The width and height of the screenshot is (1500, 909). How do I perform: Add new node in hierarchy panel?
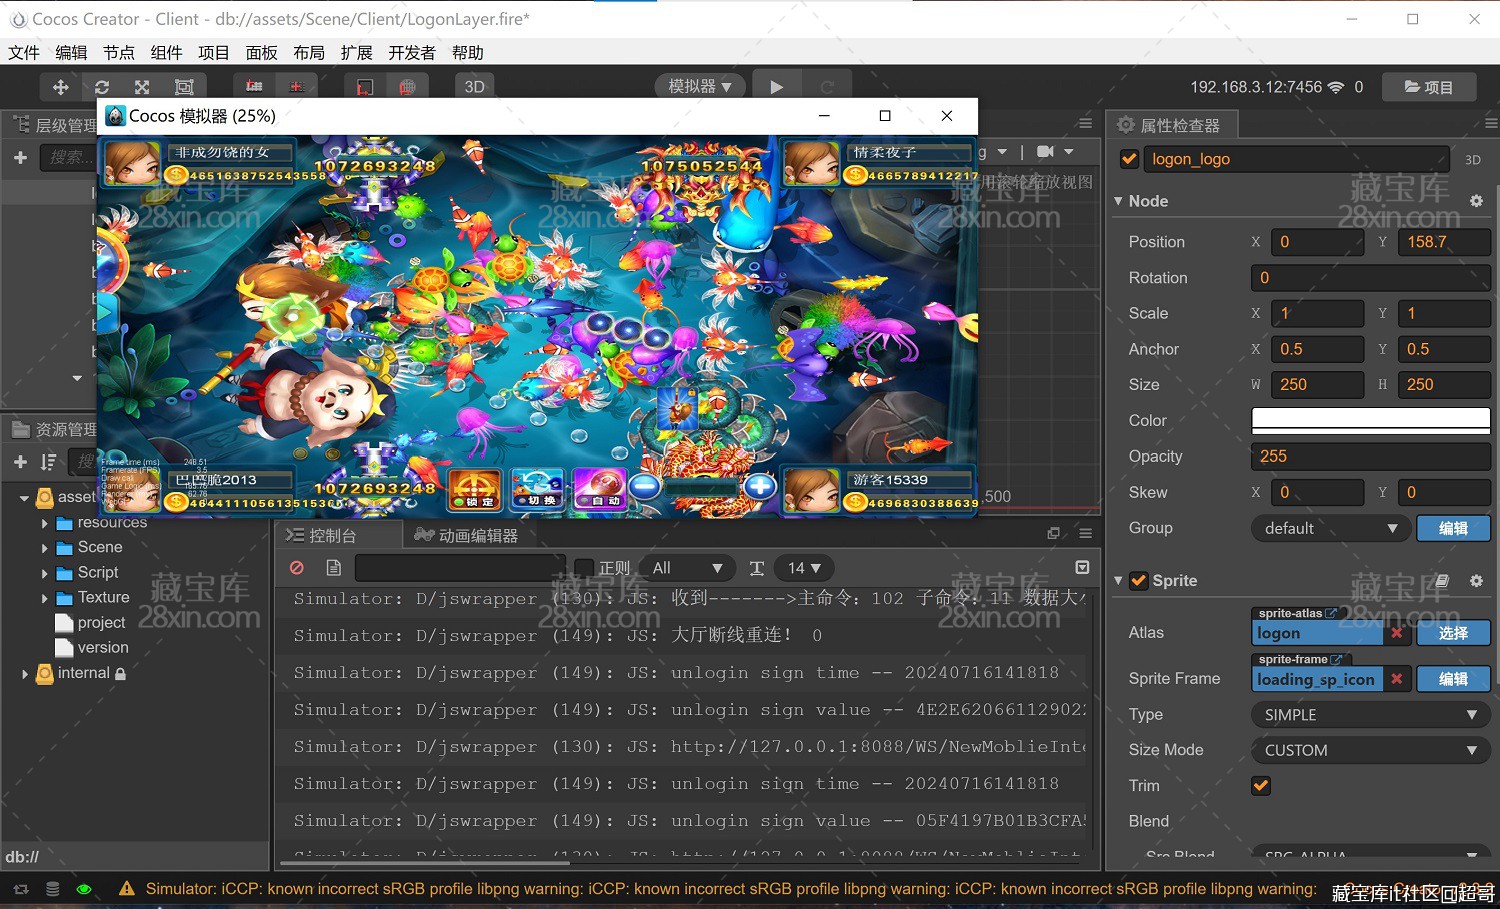tap(20, 157)
